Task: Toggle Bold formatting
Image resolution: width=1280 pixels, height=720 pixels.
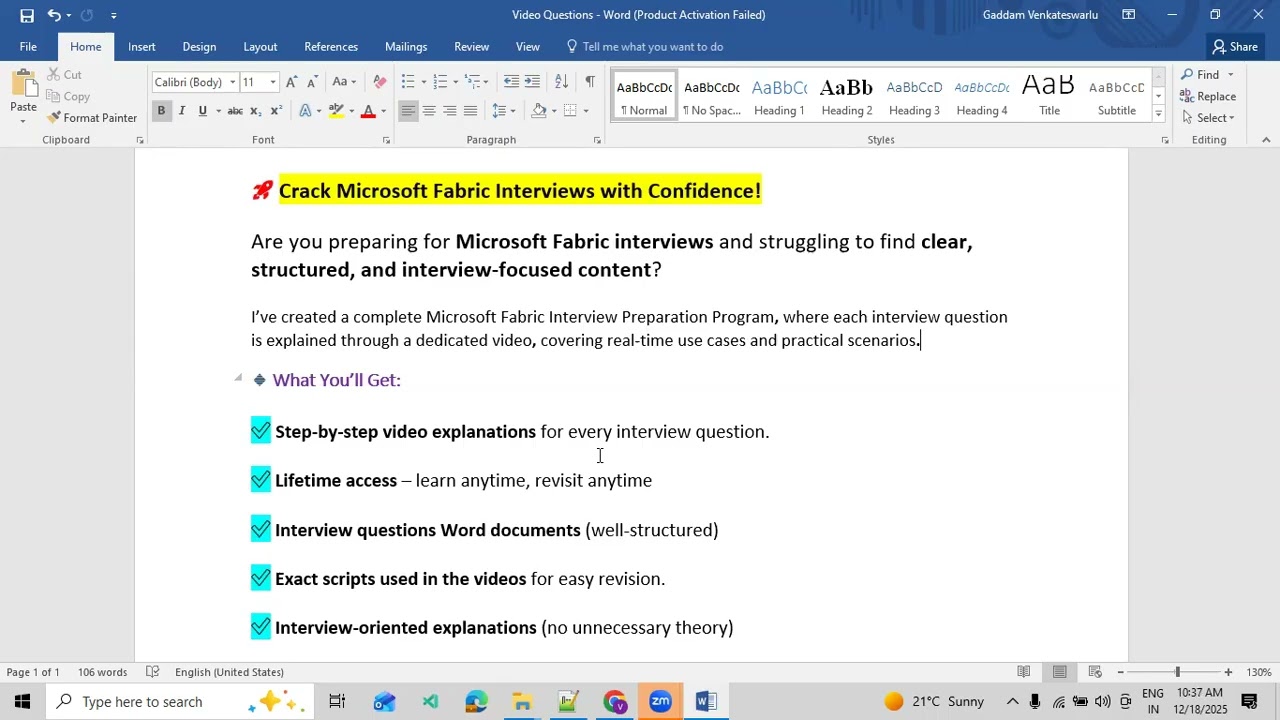Action: [x=161, y=111]
